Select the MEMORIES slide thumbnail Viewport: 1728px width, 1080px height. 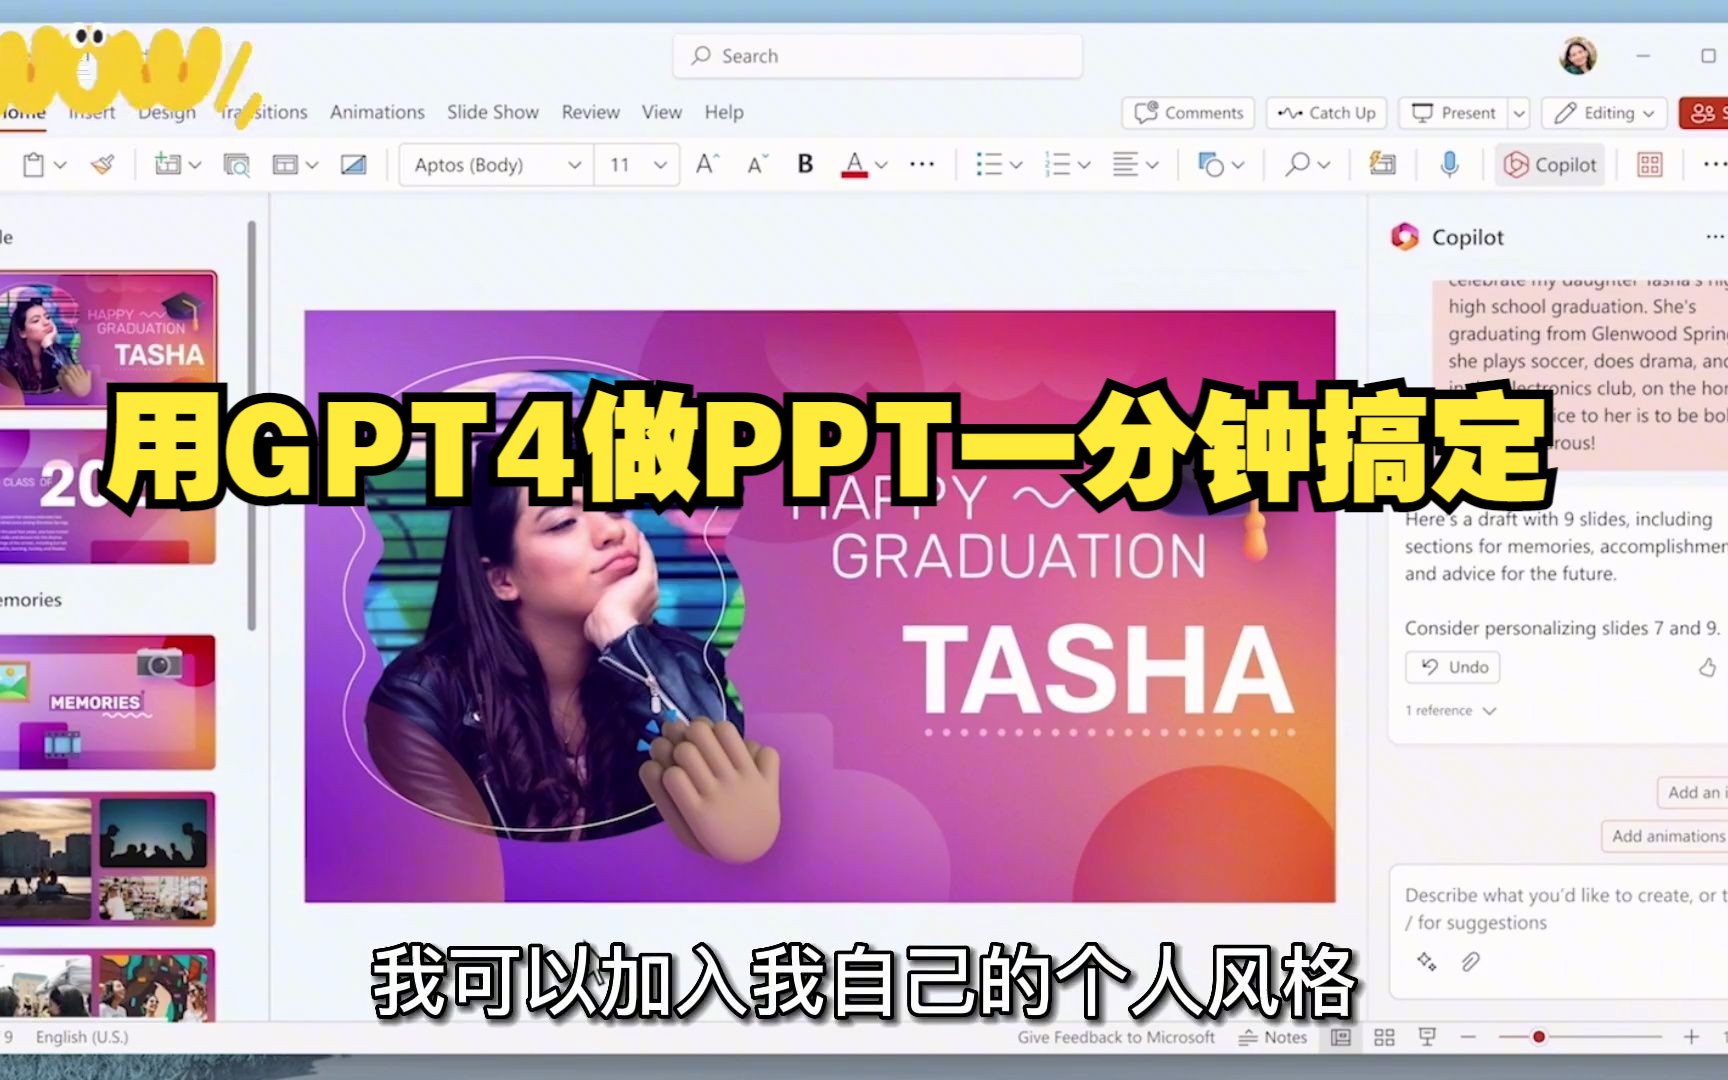tap(110, 700)
